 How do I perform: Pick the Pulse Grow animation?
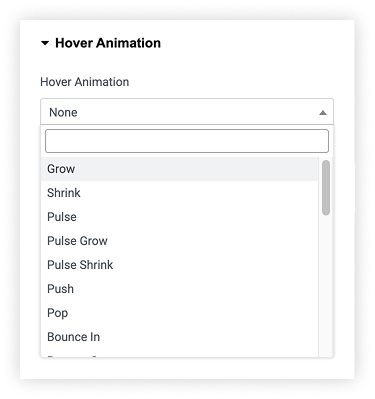pos(179,241)
